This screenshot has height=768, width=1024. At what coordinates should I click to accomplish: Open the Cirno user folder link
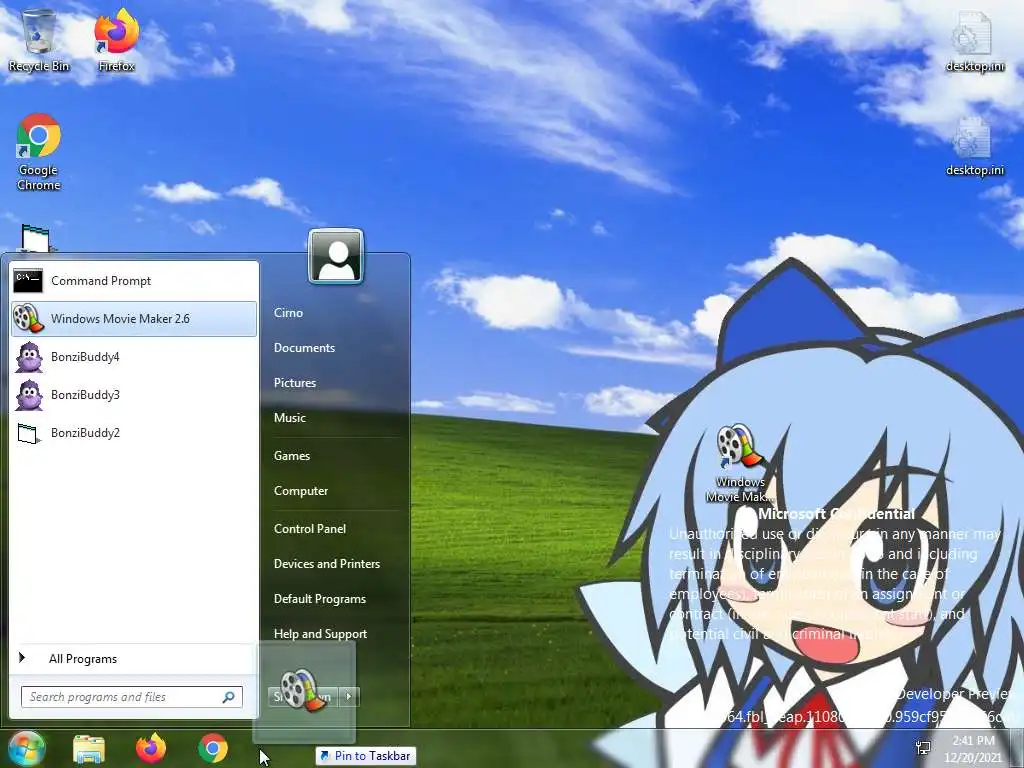point(288,313)
